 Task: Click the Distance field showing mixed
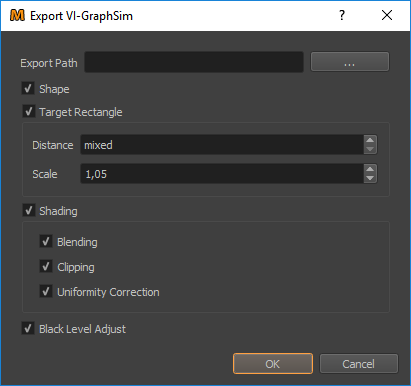tap(222, 145)
